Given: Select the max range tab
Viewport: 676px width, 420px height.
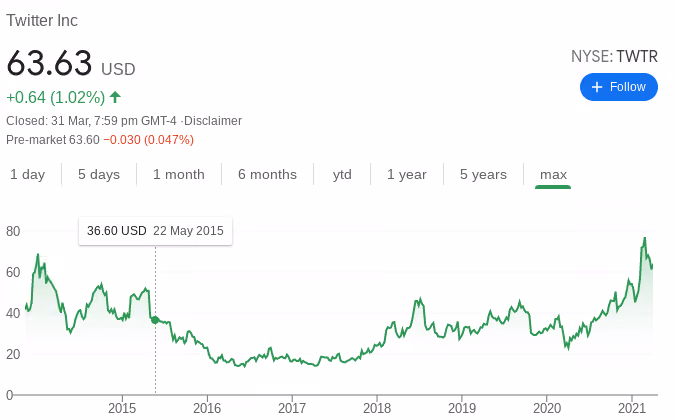Looking at the screenshot, I should pyautogui.click(x=553, y=175).
